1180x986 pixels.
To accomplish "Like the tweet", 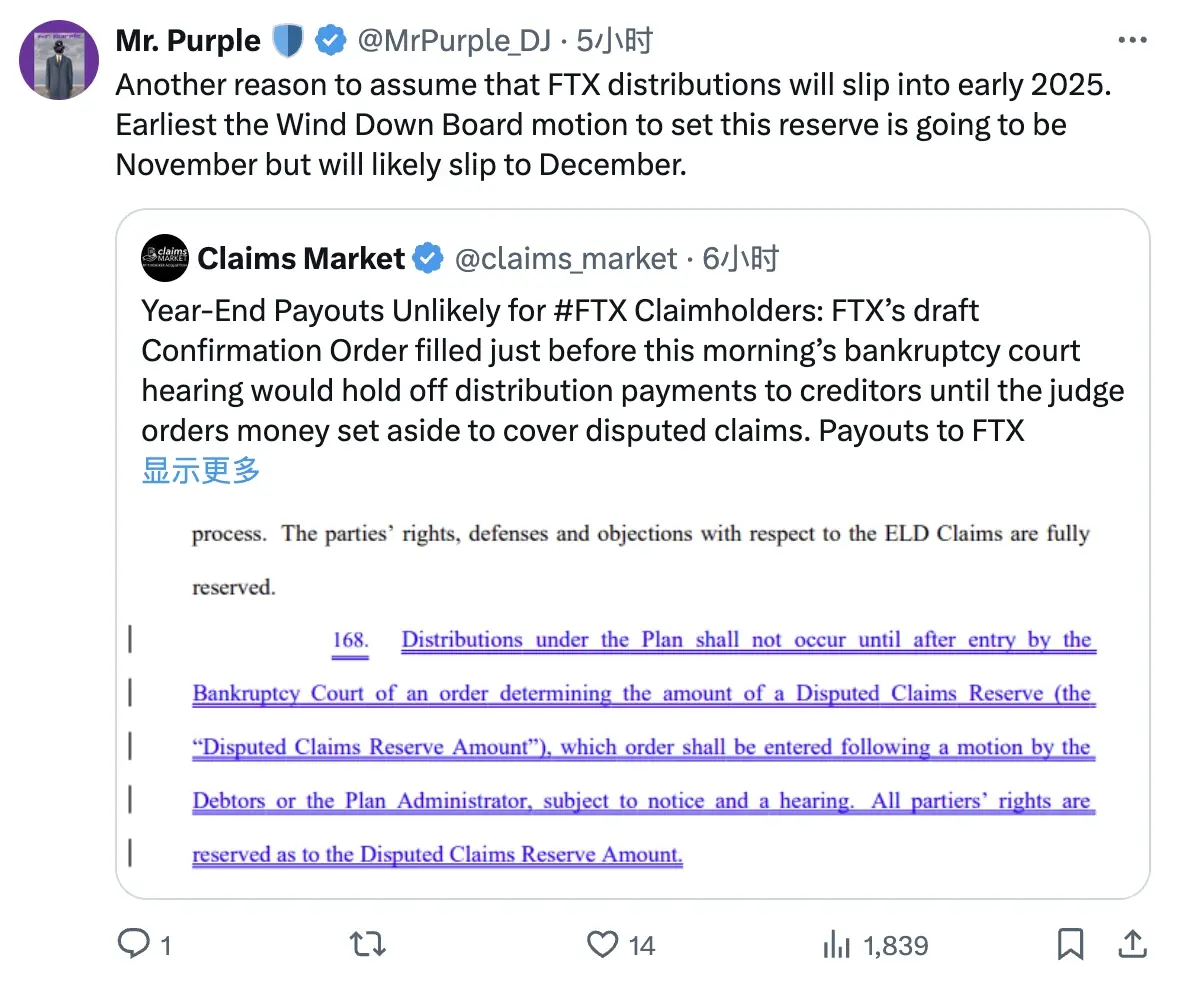I will point(601,943).
